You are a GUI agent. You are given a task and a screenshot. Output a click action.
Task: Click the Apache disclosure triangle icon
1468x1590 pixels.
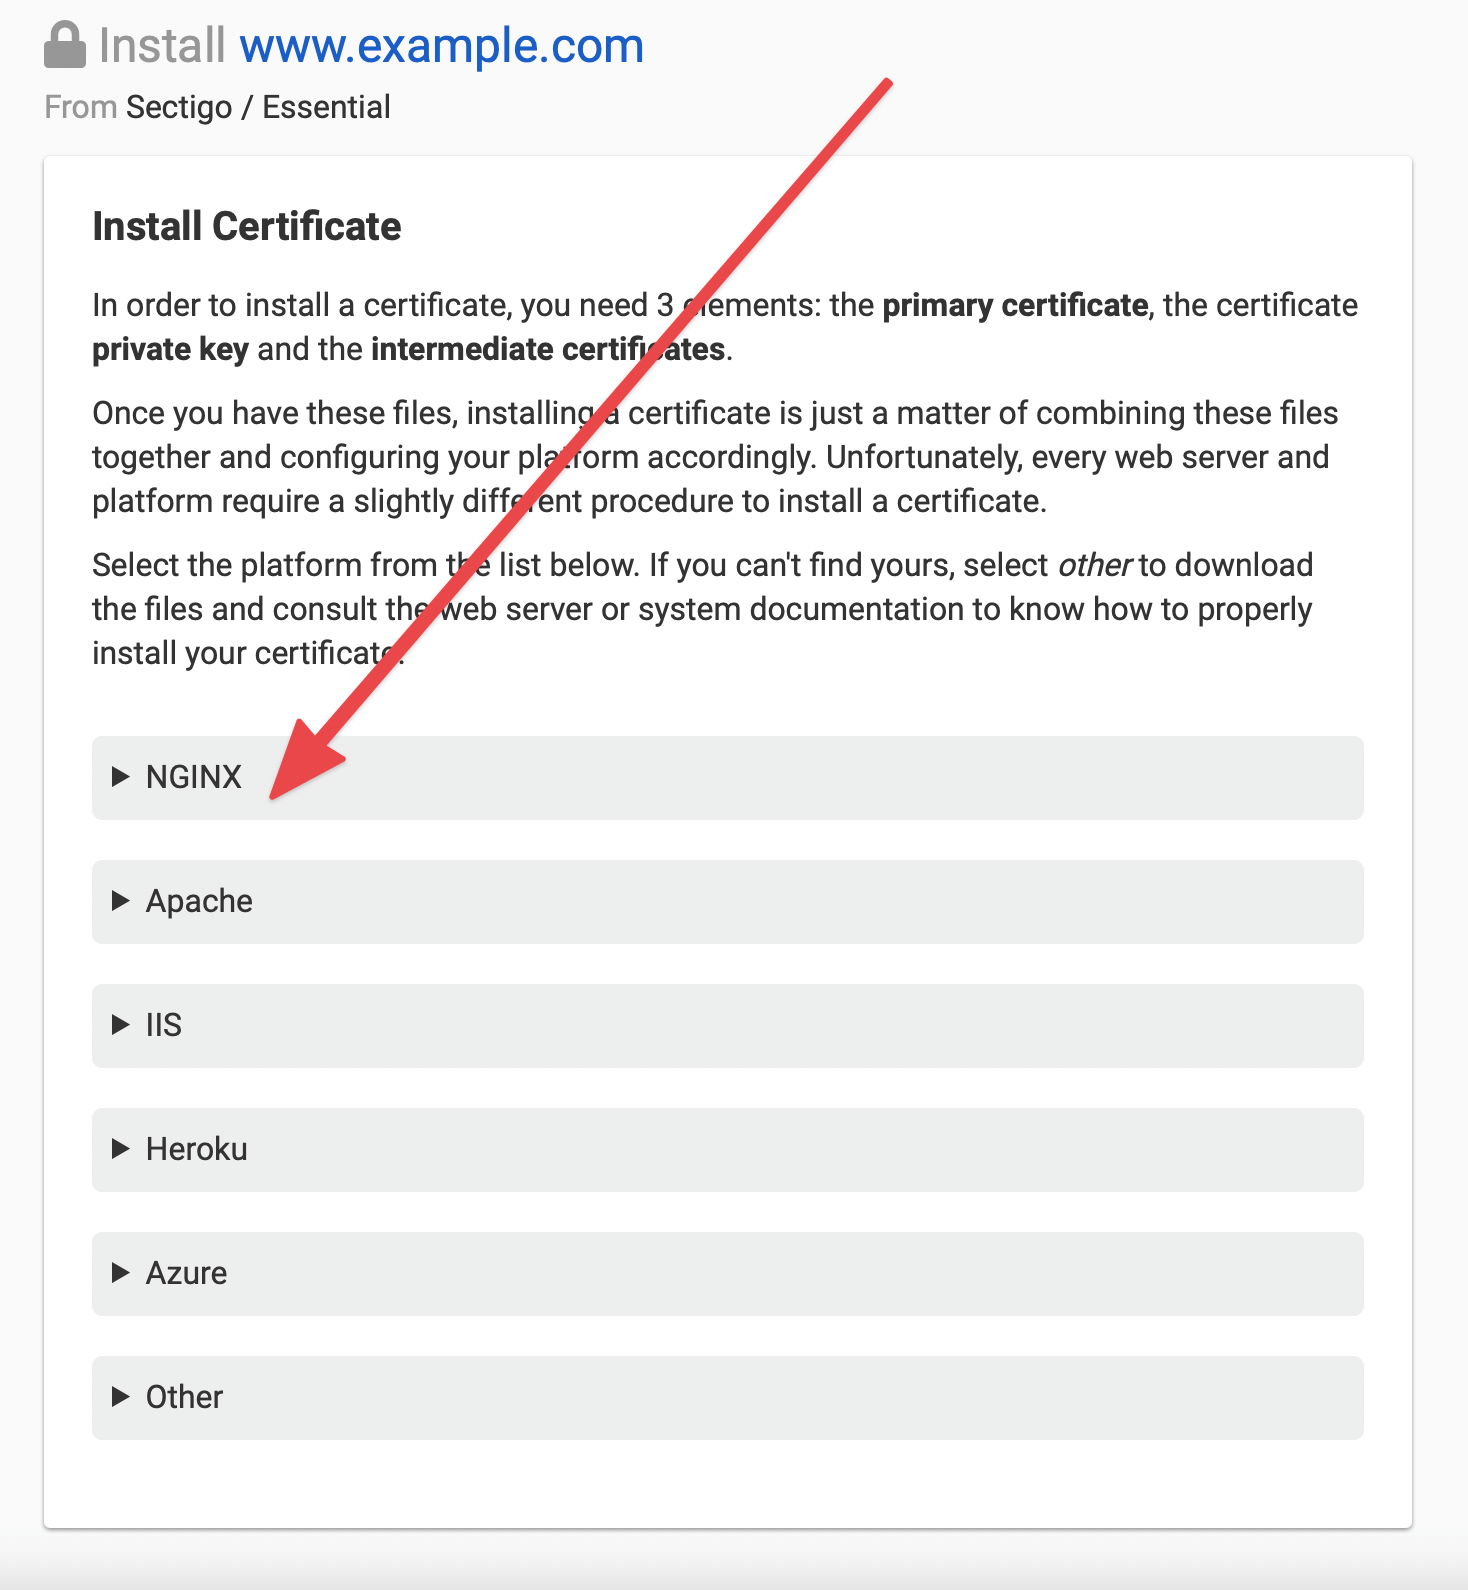121,901
